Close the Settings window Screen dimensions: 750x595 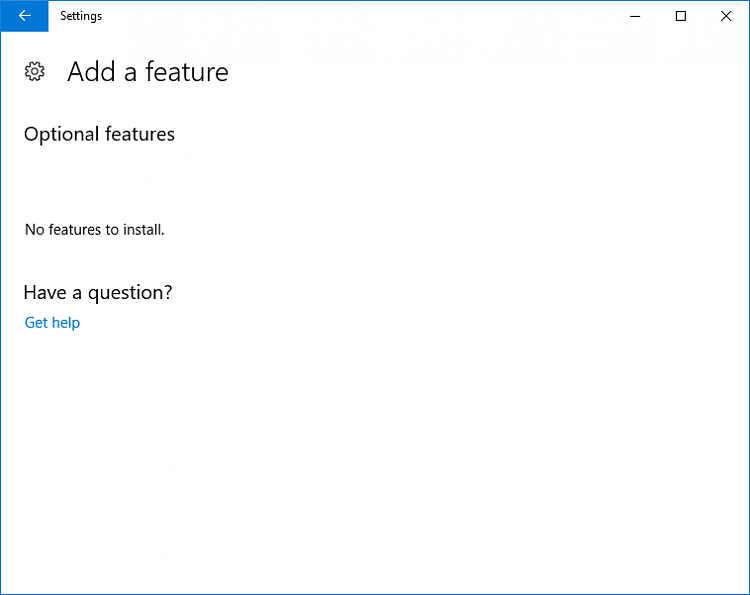coord(726,16)
